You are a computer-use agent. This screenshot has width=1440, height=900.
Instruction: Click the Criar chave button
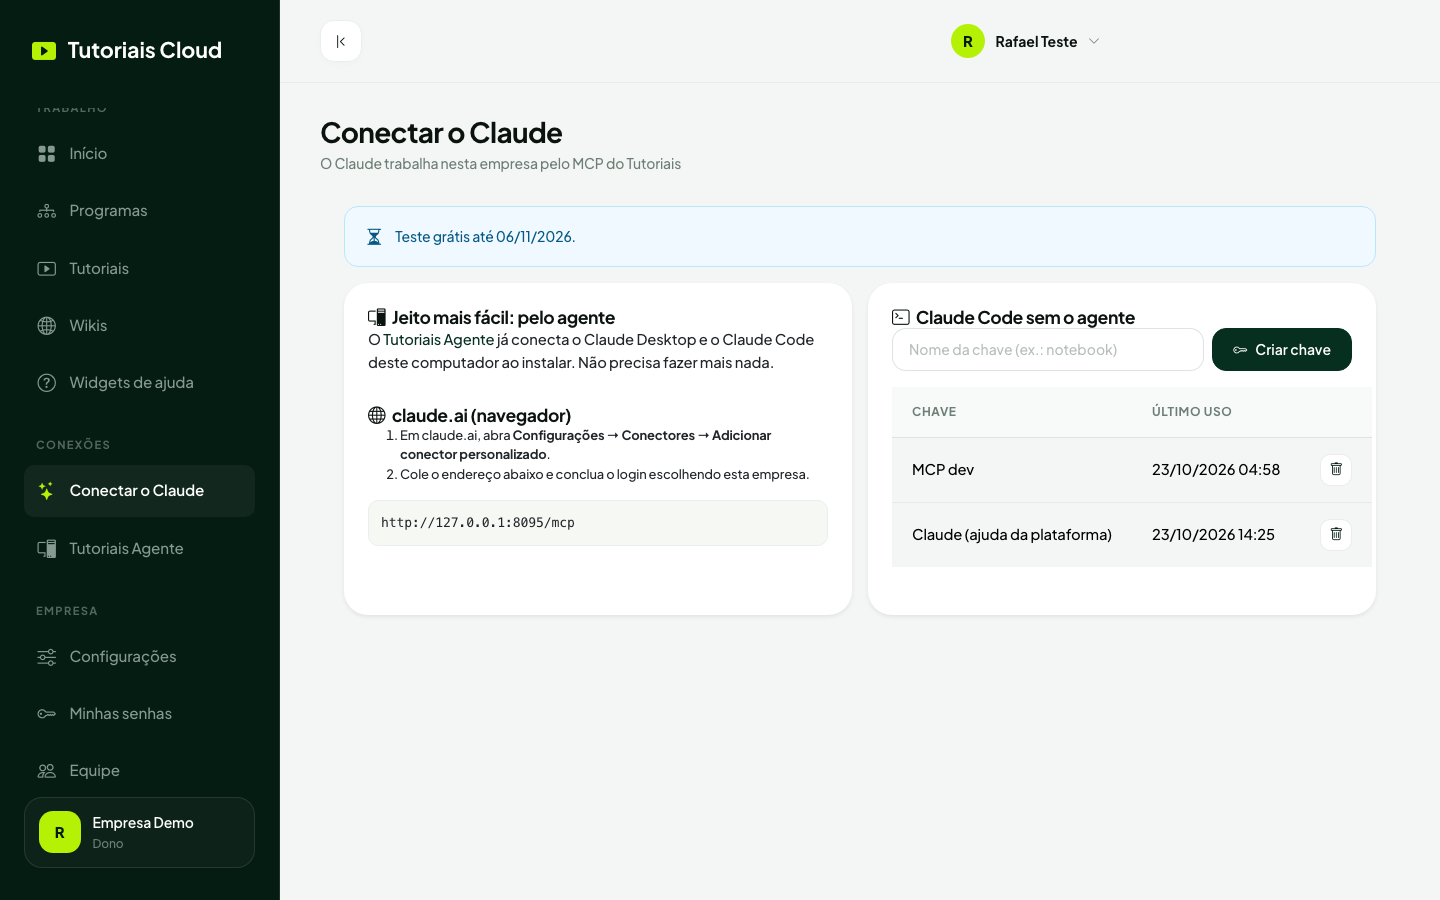click(x=1282, y=349)
